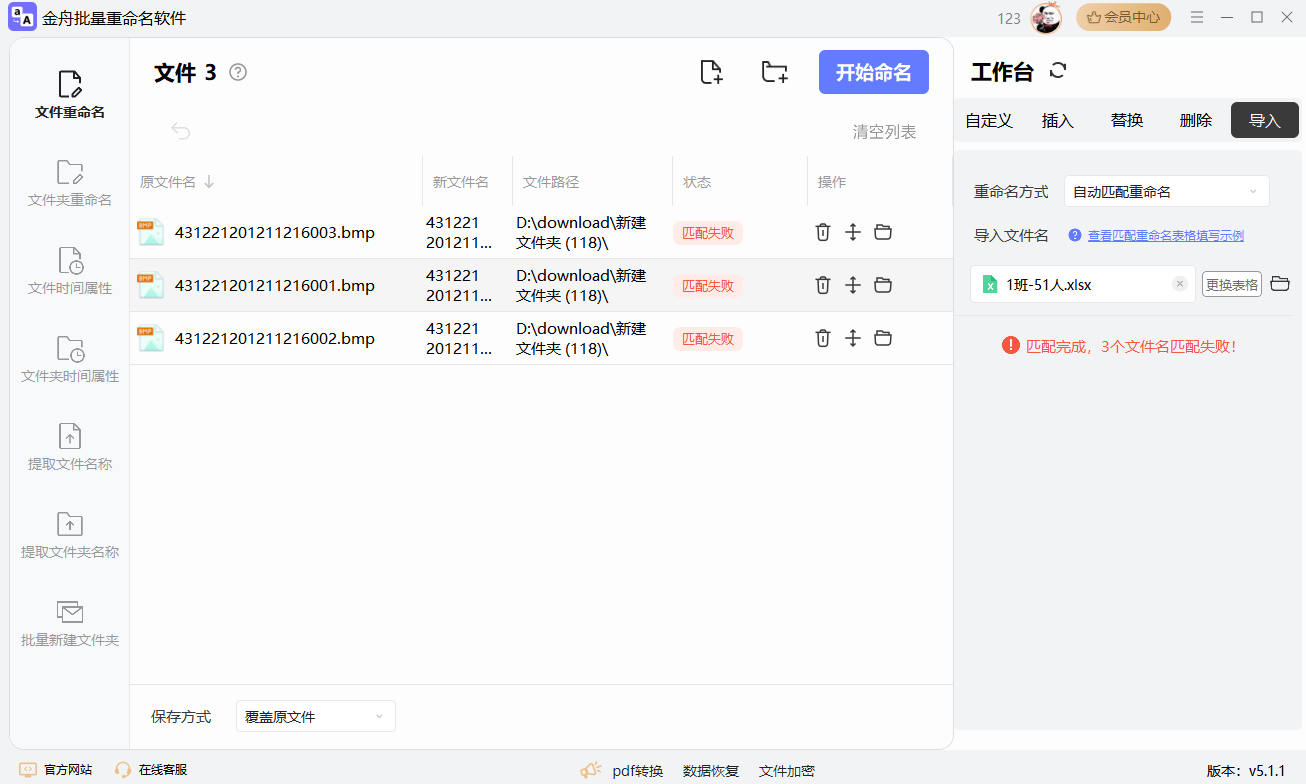Click move icon for 431221201211216002.bmp row
The height and width of the screenshot is (784, 1306).
(853, 338)
